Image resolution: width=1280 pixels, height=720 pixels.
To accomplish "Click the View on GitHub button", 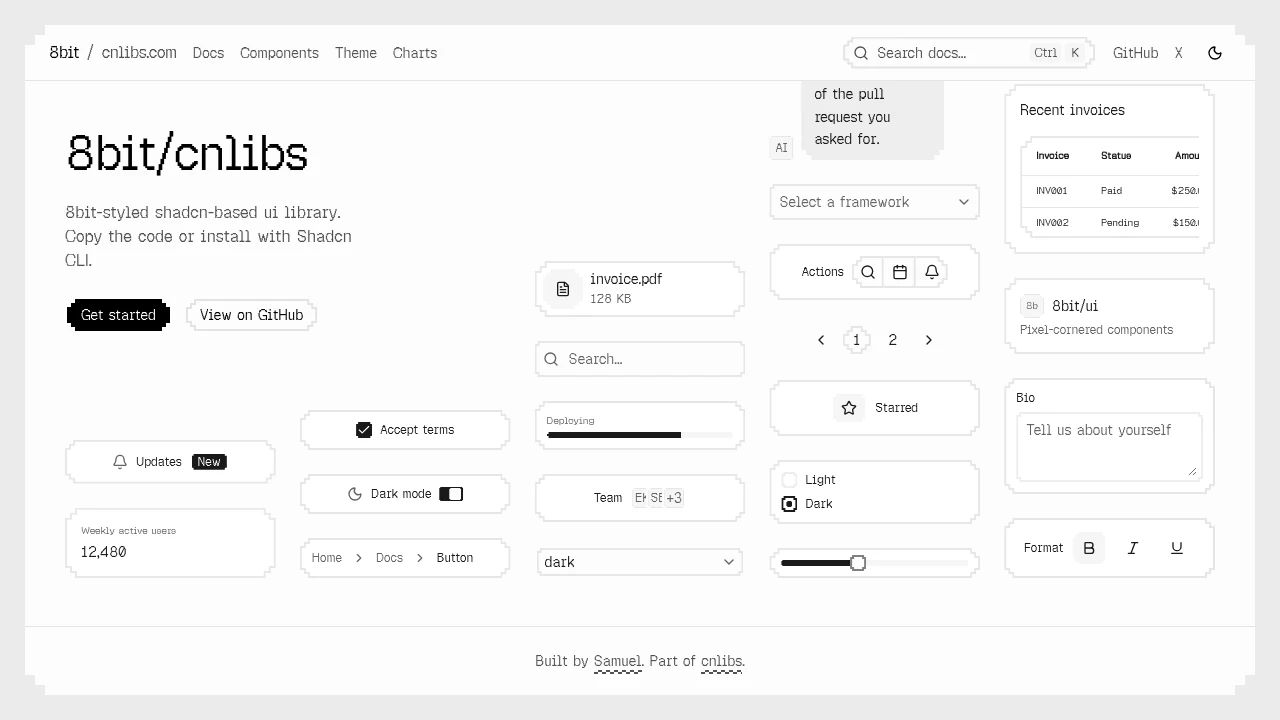I will pos(251,315).
